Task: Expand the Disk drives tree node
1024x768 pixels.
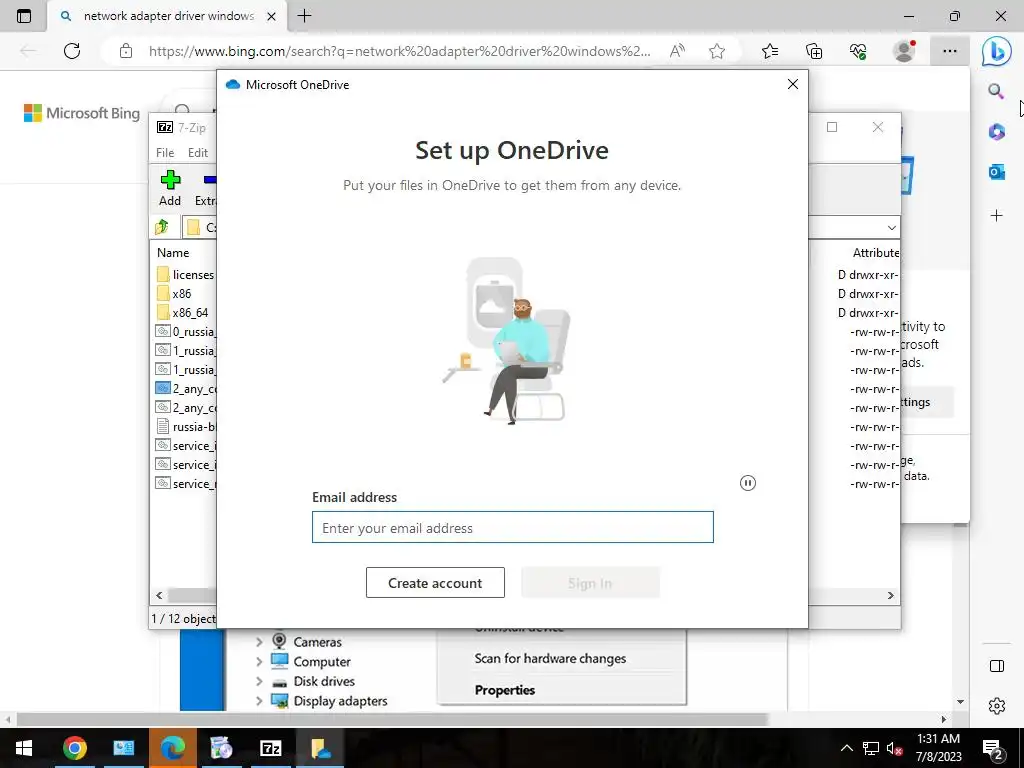Action: pos(259,681)
